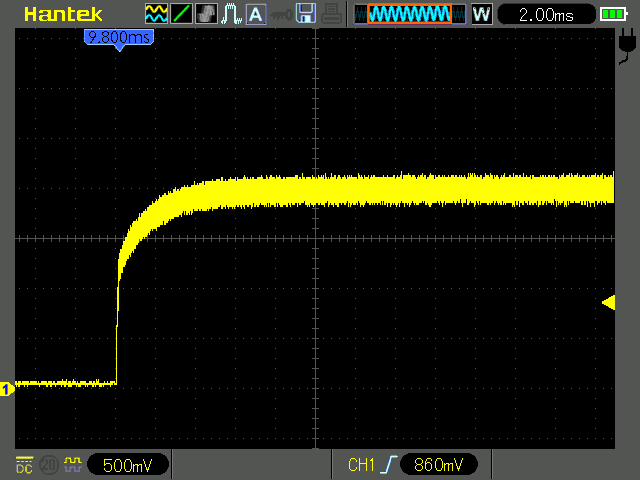The width and height of the screenshot is (640, 480).
Task: Click the grayed-out USB key icon
Action: (x=281, y=15)
